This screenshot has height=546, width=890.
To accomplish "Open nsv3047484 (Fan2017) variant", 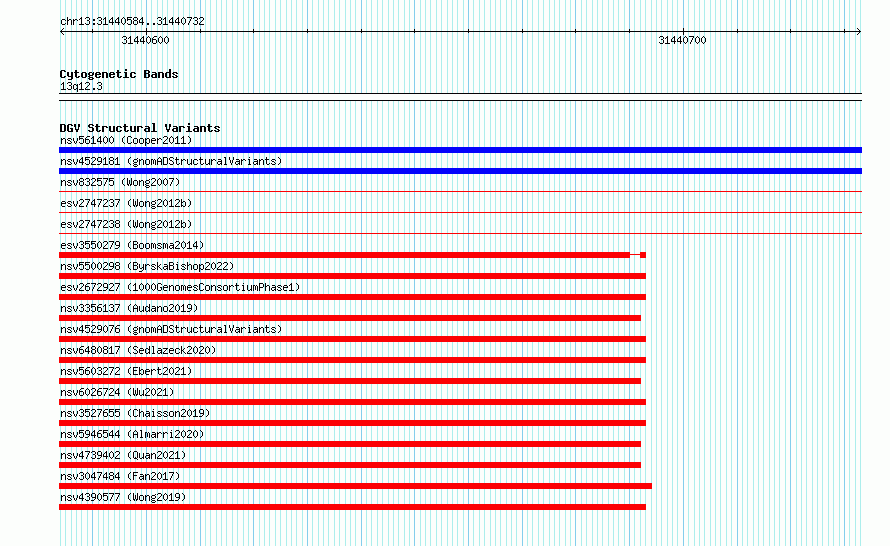I will 120,476.
